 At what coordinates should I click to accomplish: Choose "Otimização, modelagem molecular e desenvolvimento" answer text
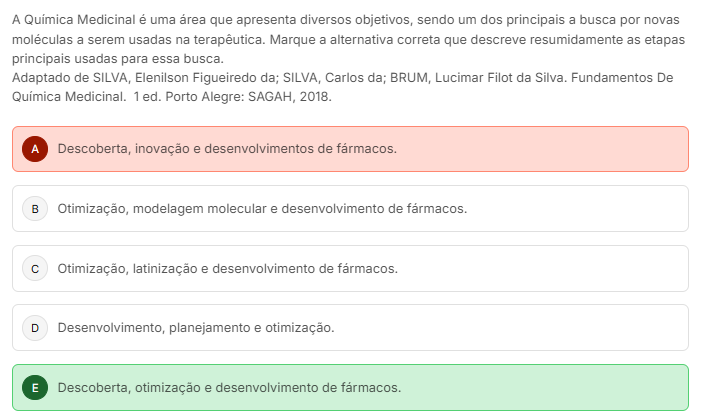click(x=262, y=209)
